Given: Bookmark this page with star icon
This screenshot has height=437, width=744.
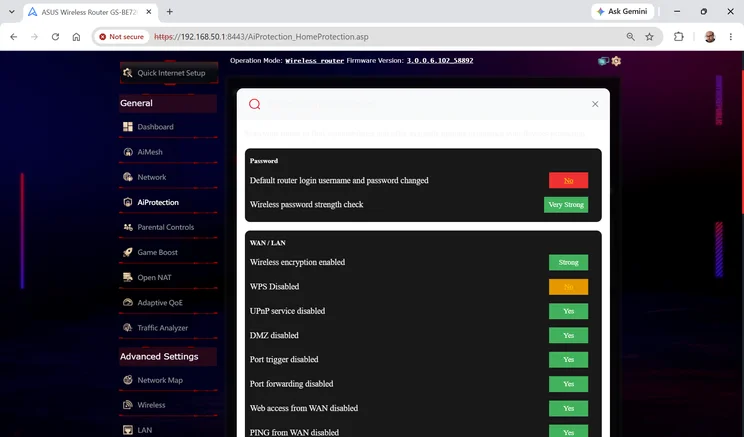Looking at the screenshot, I should tap(649, 37).
